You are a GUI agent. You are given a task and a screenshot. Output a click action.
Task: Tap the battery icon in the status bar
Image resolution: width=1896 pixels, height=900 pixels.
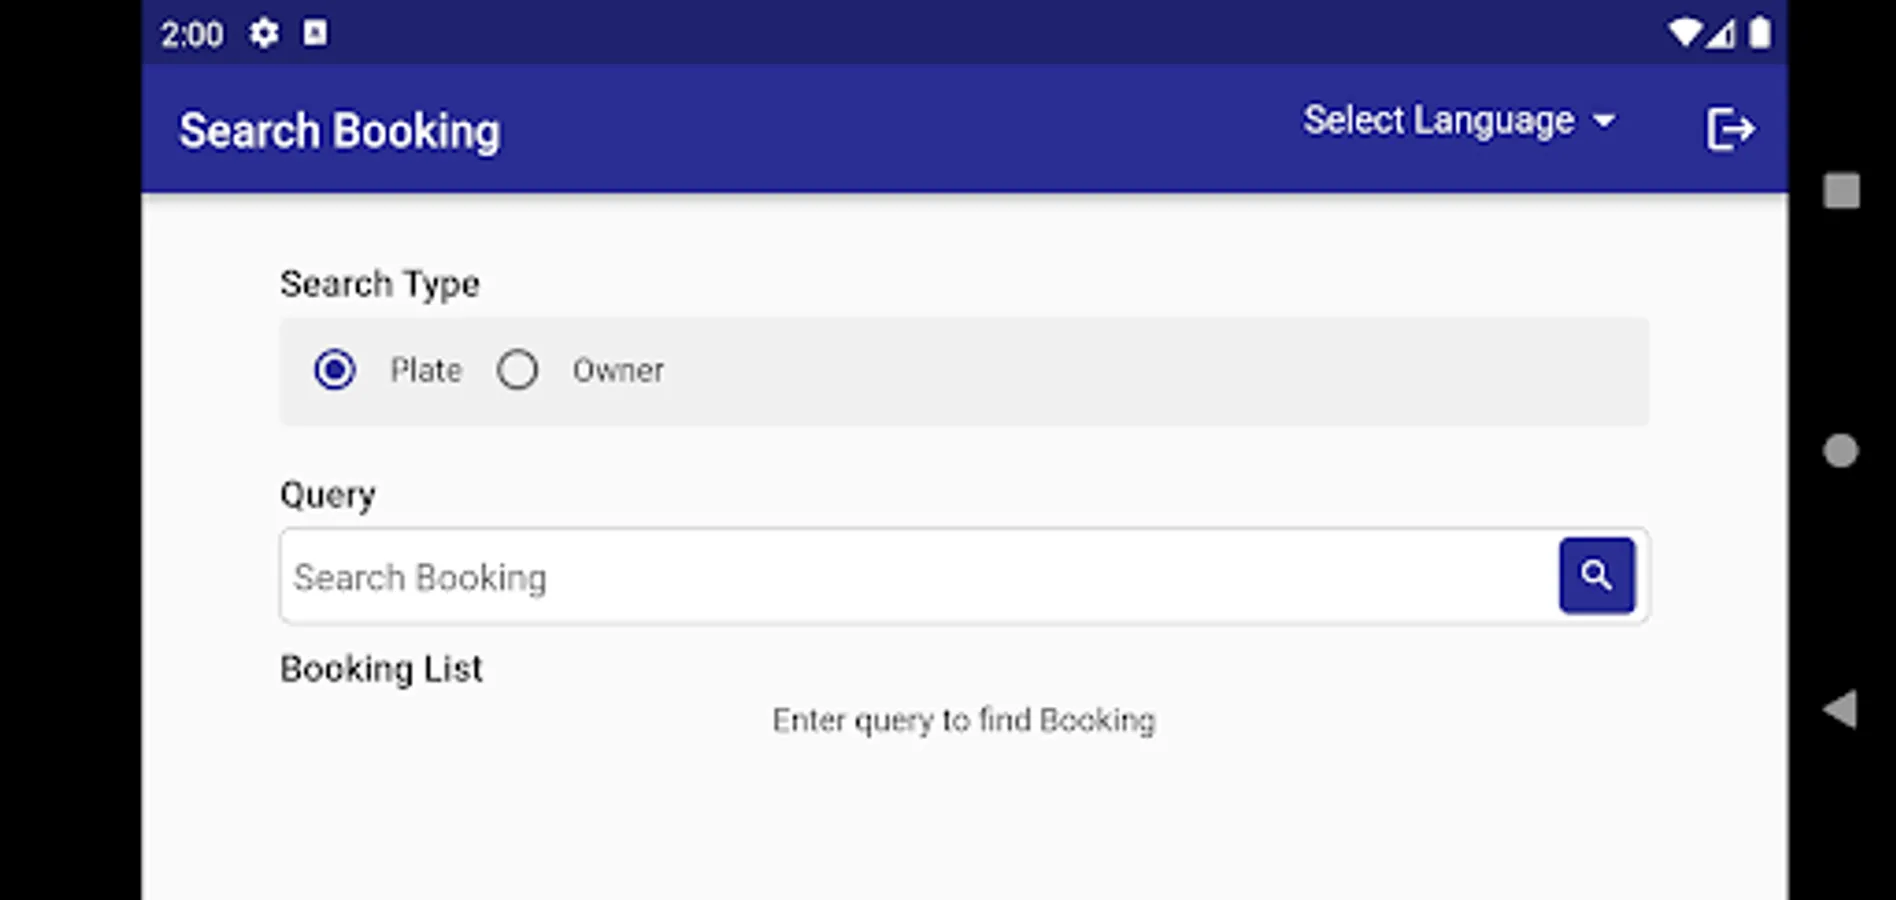click(1760, 34)
